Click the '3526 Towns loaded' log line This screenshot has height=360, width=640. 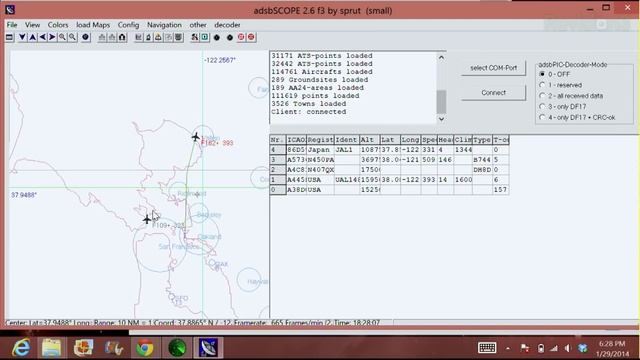click(x=309, y=104)
